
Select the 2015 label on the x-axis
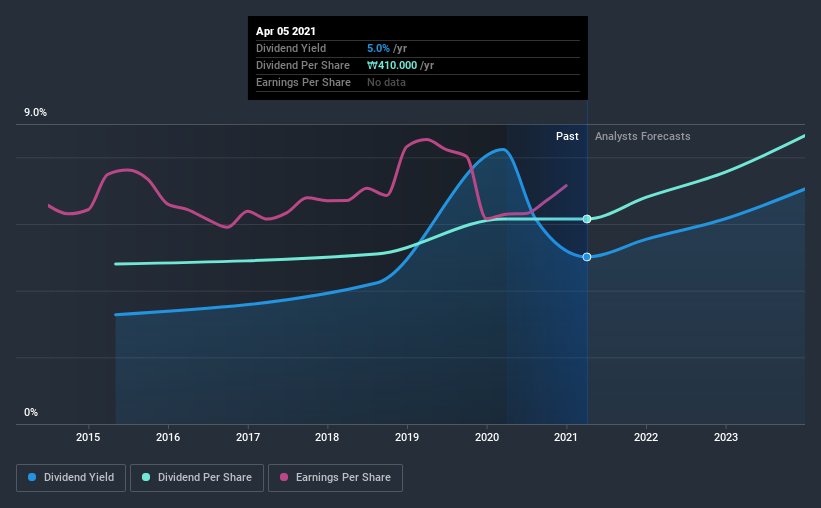pos(88,437)
